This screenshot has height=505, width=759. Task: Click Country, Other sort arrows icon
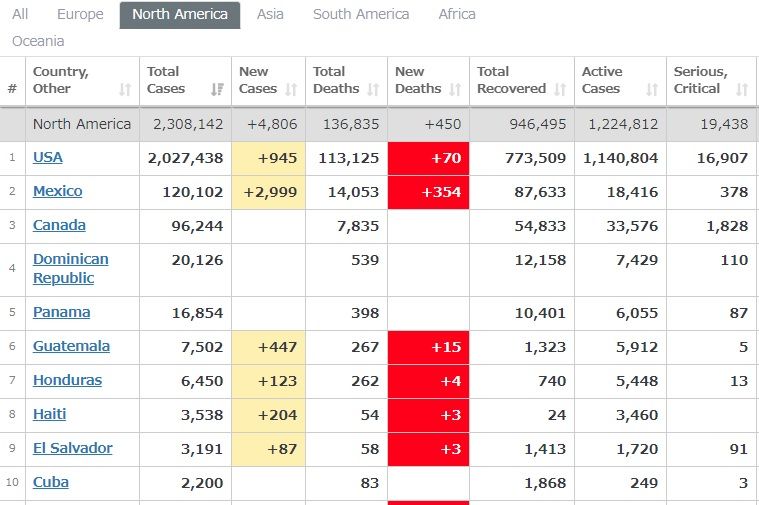(125, 89)
